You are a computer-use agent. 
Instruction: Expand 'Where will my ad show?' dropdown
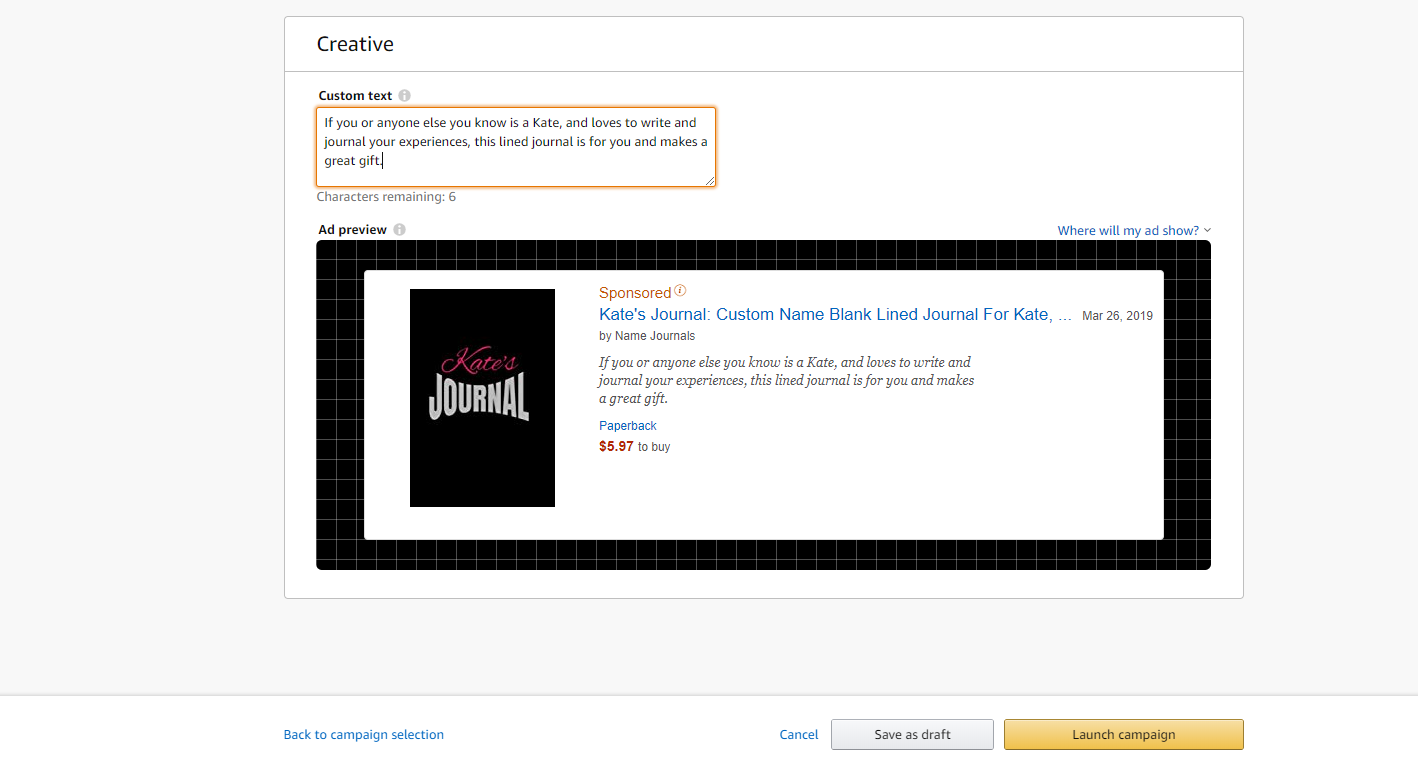[1134, 231]
